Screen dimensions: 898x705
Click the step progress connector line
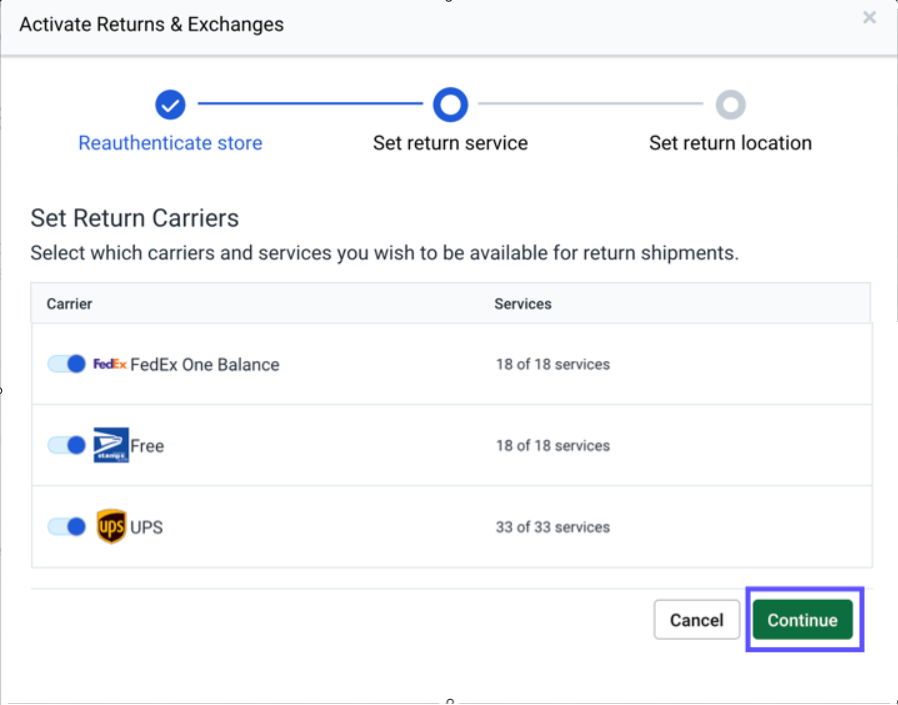coord(310,104)
